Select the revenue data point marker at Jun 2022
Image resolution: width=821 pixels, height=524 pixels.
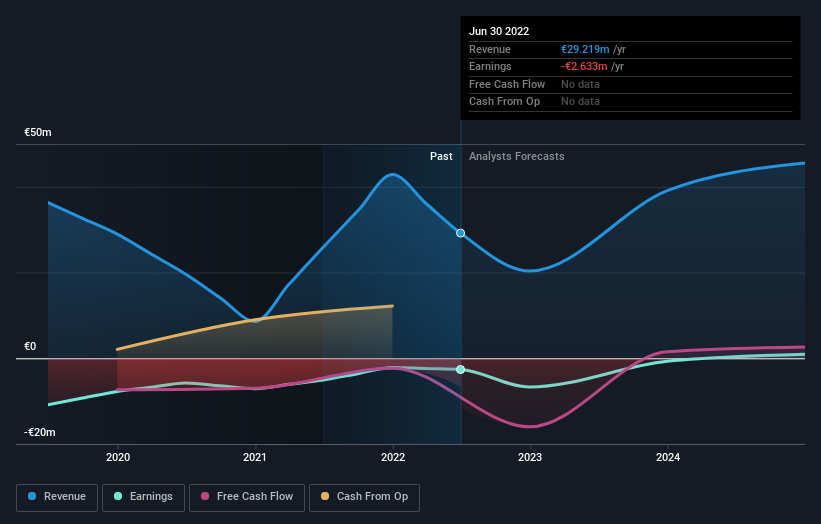pyautogui.click(x=460, y=233)
